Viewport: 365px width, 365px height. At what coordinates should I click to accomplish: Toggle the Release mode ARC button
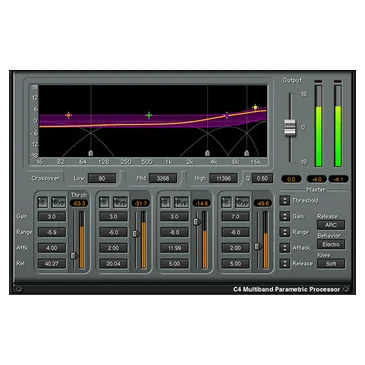coord(331,225)
